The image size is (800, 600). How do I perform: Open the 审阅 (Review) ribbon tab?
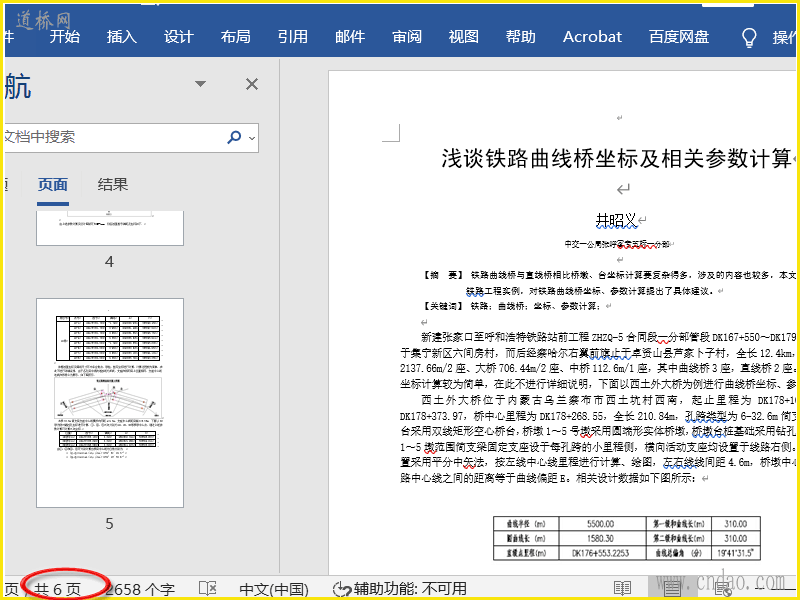pyautogui.click(x=406, y=37)
